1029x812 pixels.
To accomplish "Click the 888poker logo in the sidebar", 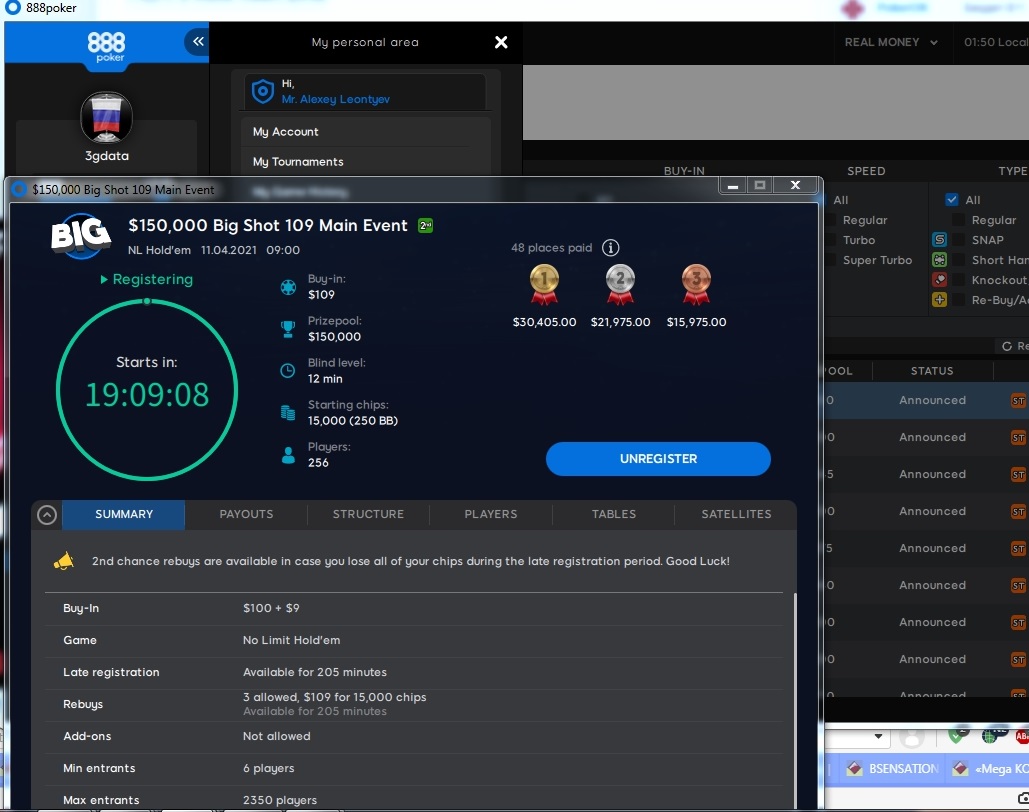I will pyautogui.click(x=106, y=47).
